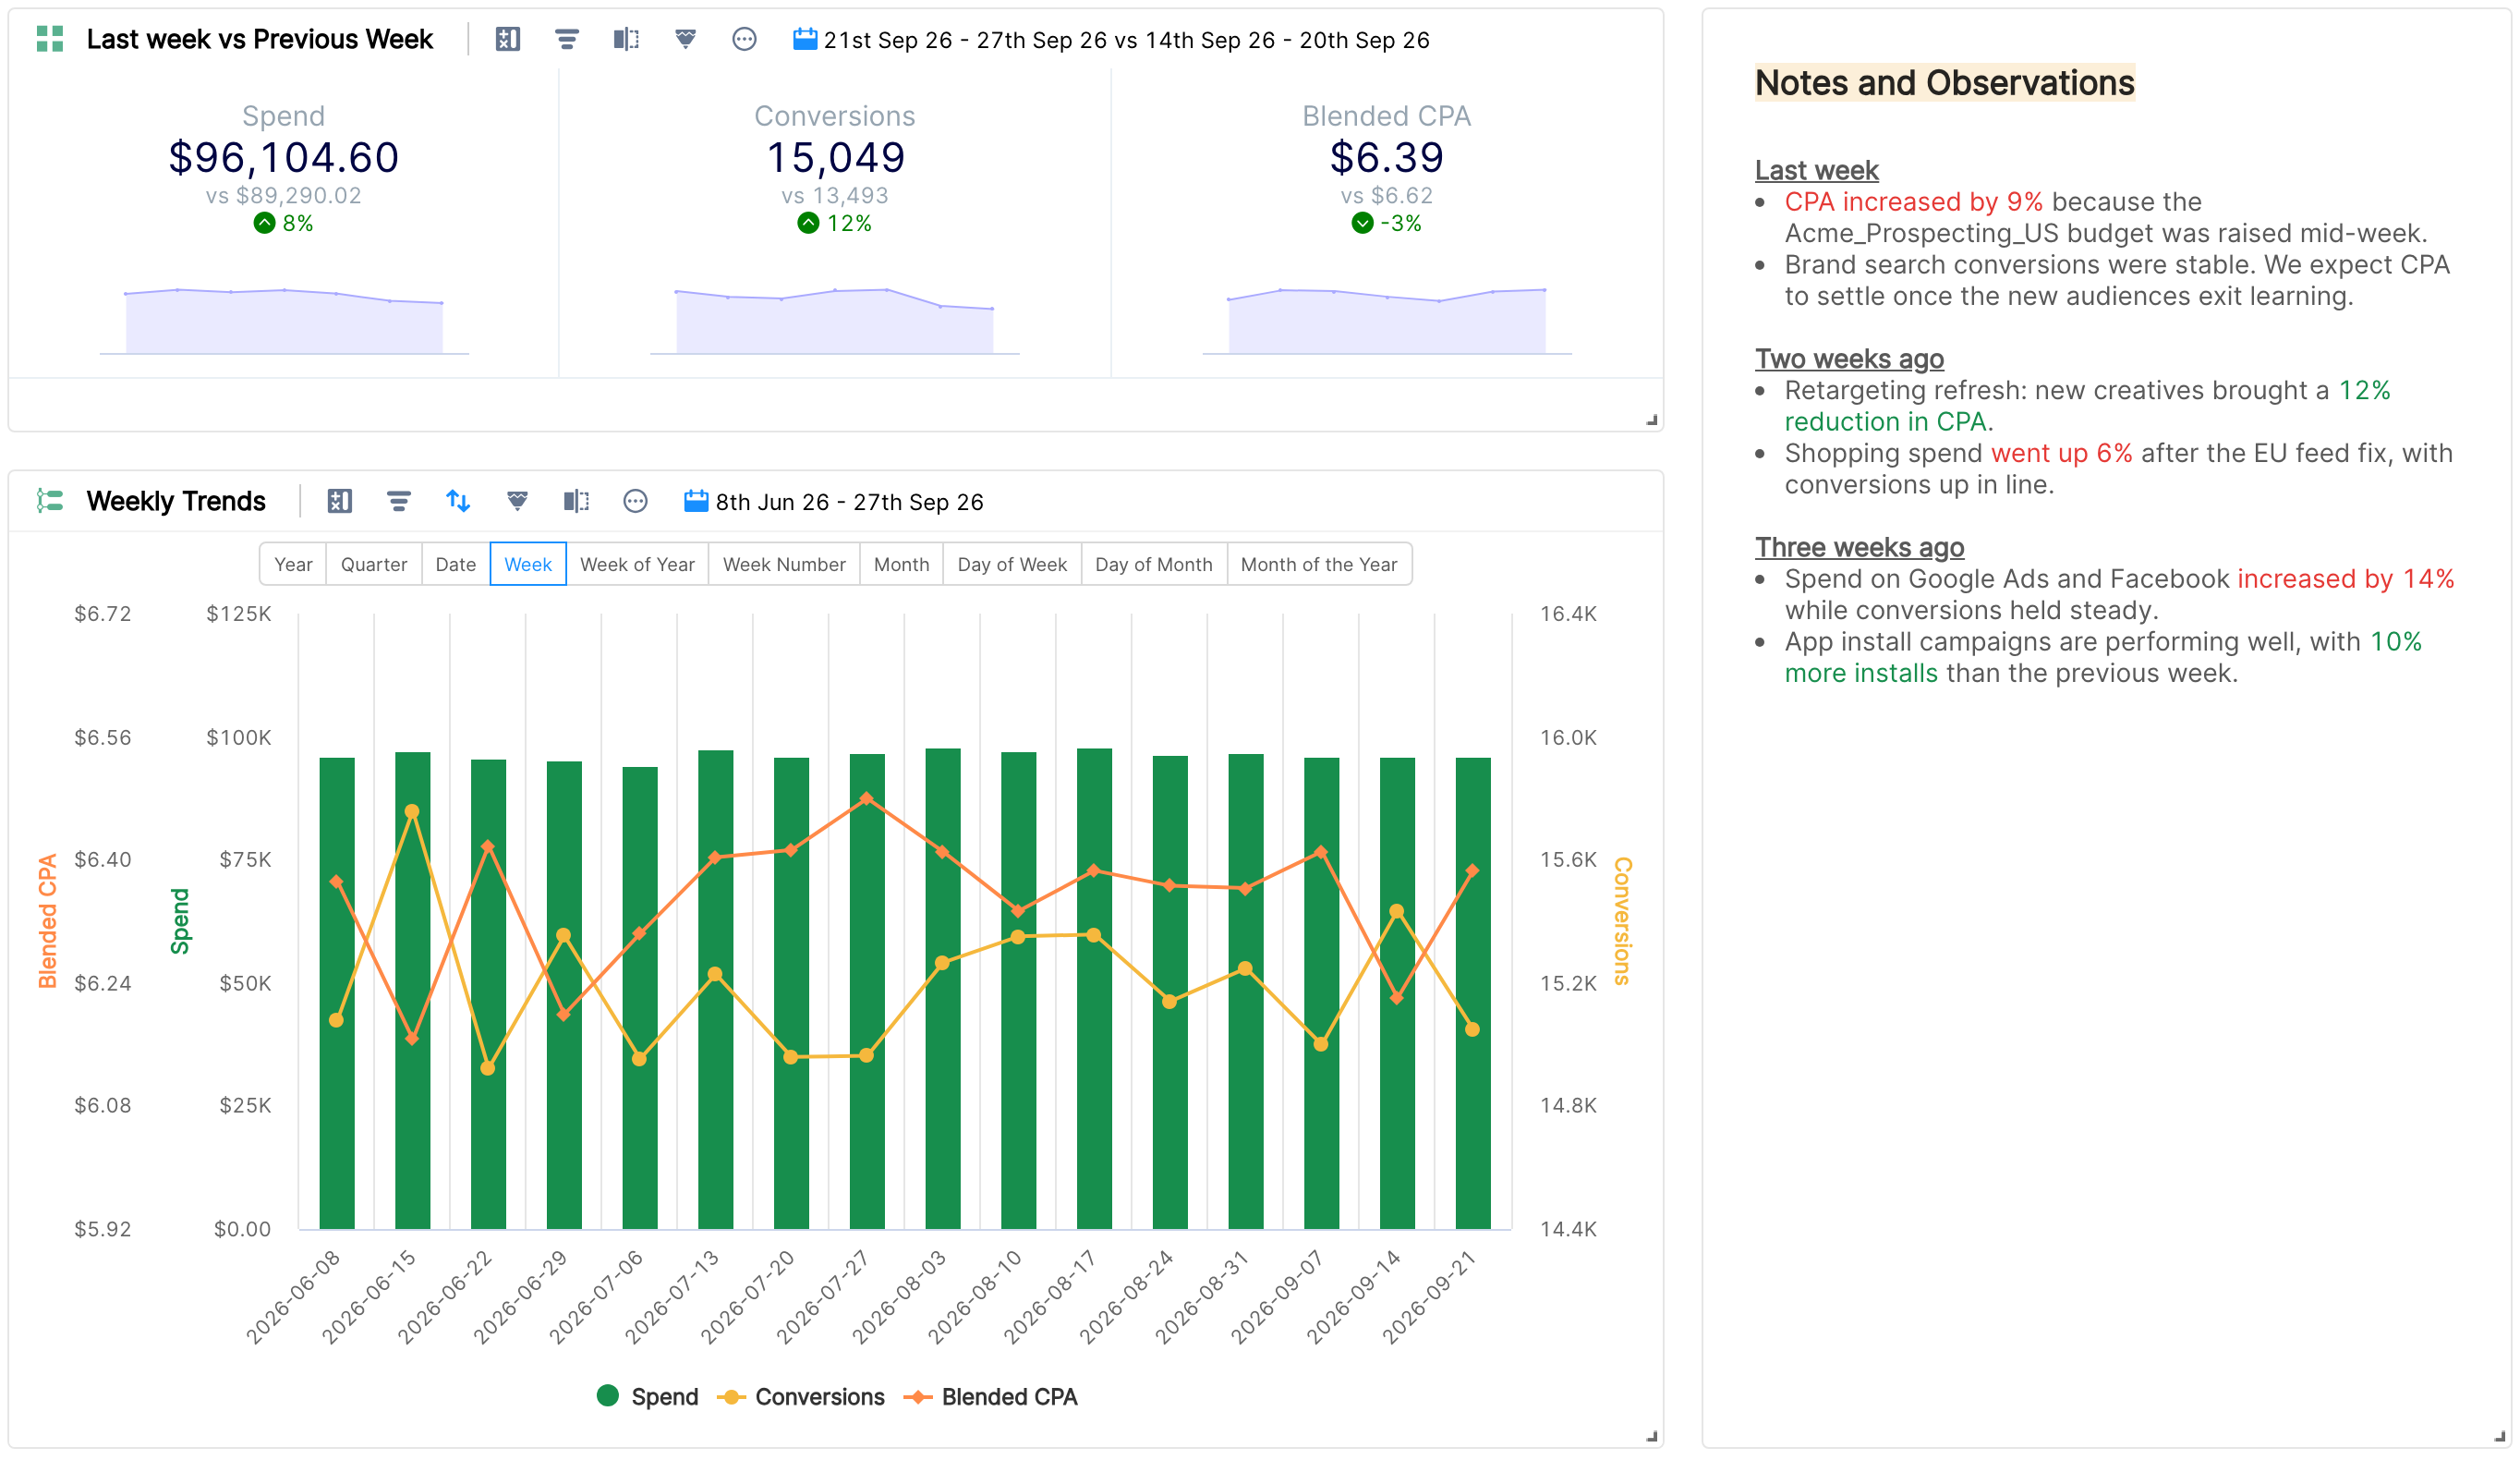Screen dimensions: 2520x1460
Task: Open calendar for 21st Sep 26 date range
Action: pyautogui.click(x=805, y=39)
